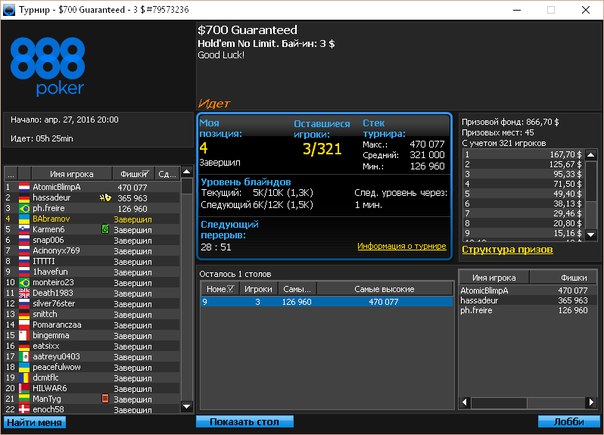Sort player list by Имя игрока column
This screenshot has width=604, height=435.
[x=72, y=174]
